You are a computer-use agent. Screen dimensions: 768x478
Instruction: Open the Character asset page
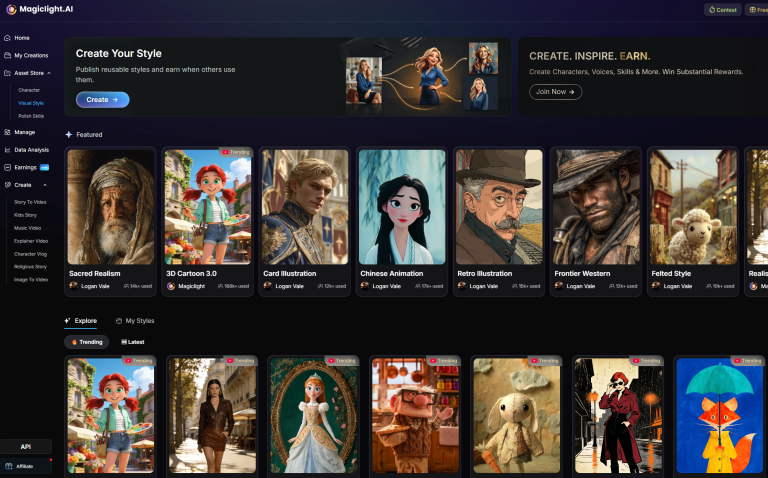coord(29,90)
